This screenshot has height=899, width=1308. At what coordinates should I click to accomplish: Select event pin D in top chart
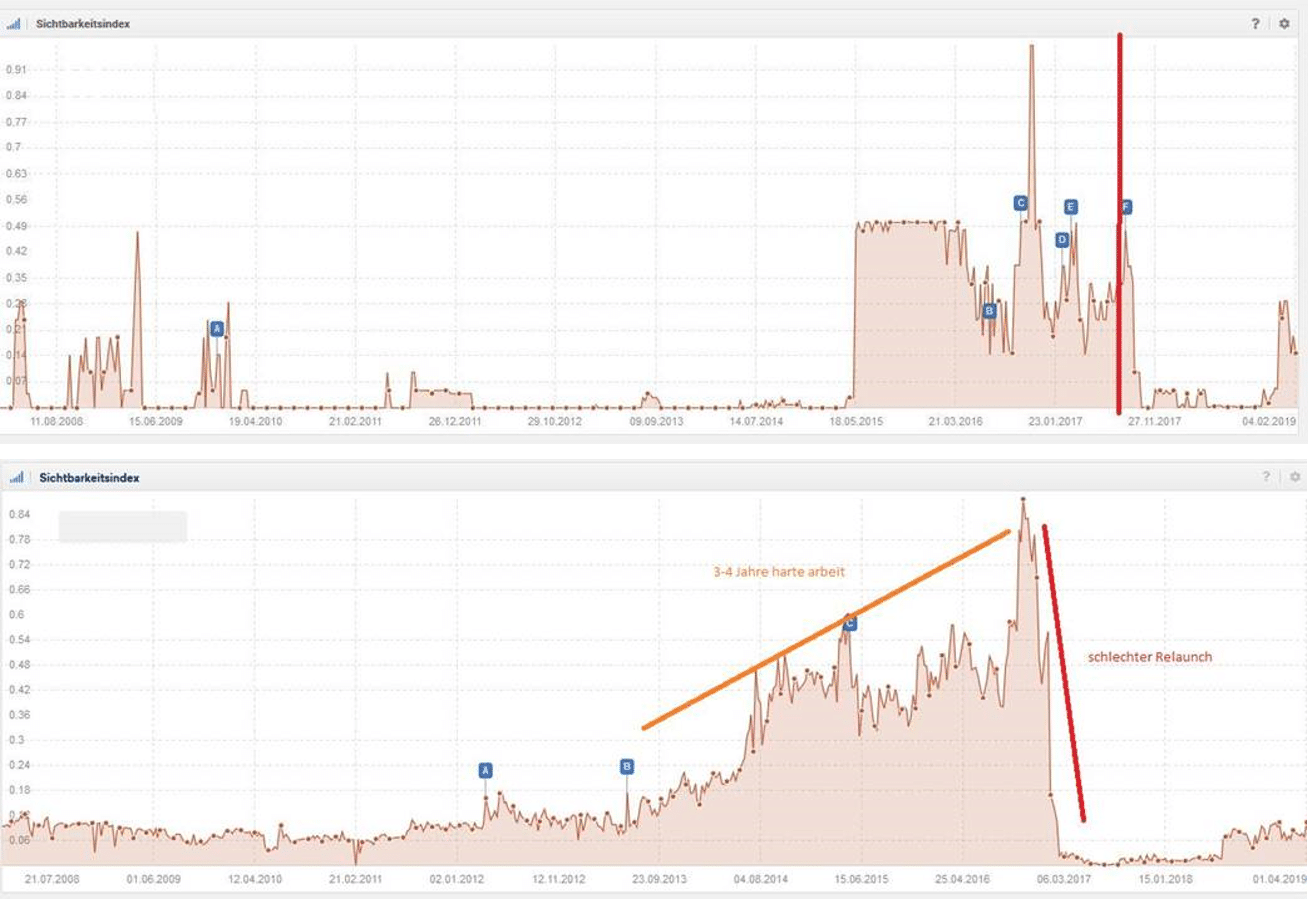[1062, 239]
